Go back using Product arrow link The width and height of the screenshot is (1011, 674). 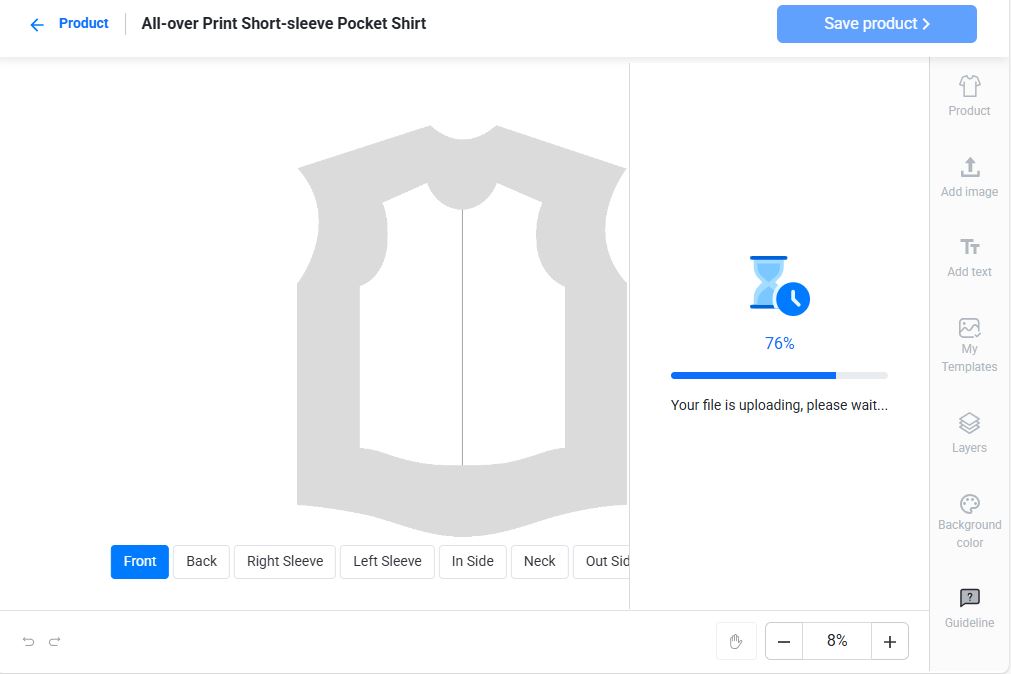pyautogui.click(x=69, y=24)
